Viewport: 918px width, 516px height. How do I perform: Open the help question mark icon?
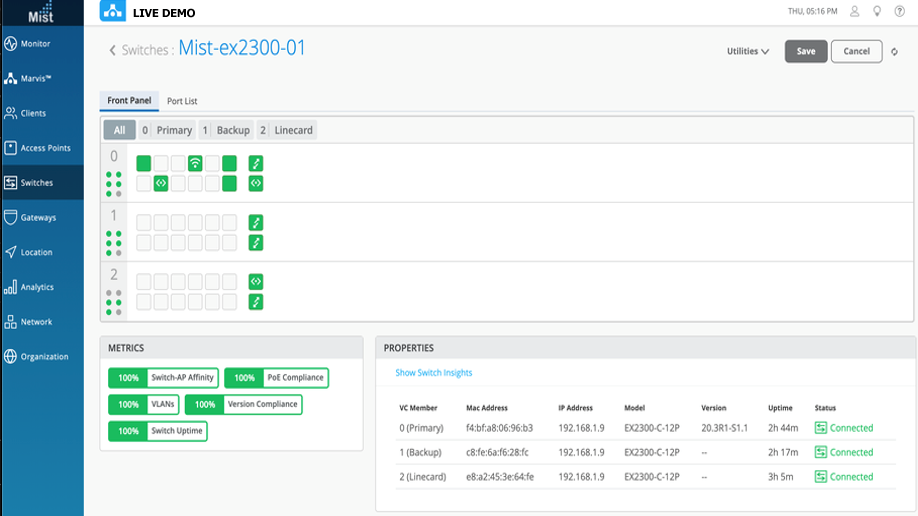point(900,12)
